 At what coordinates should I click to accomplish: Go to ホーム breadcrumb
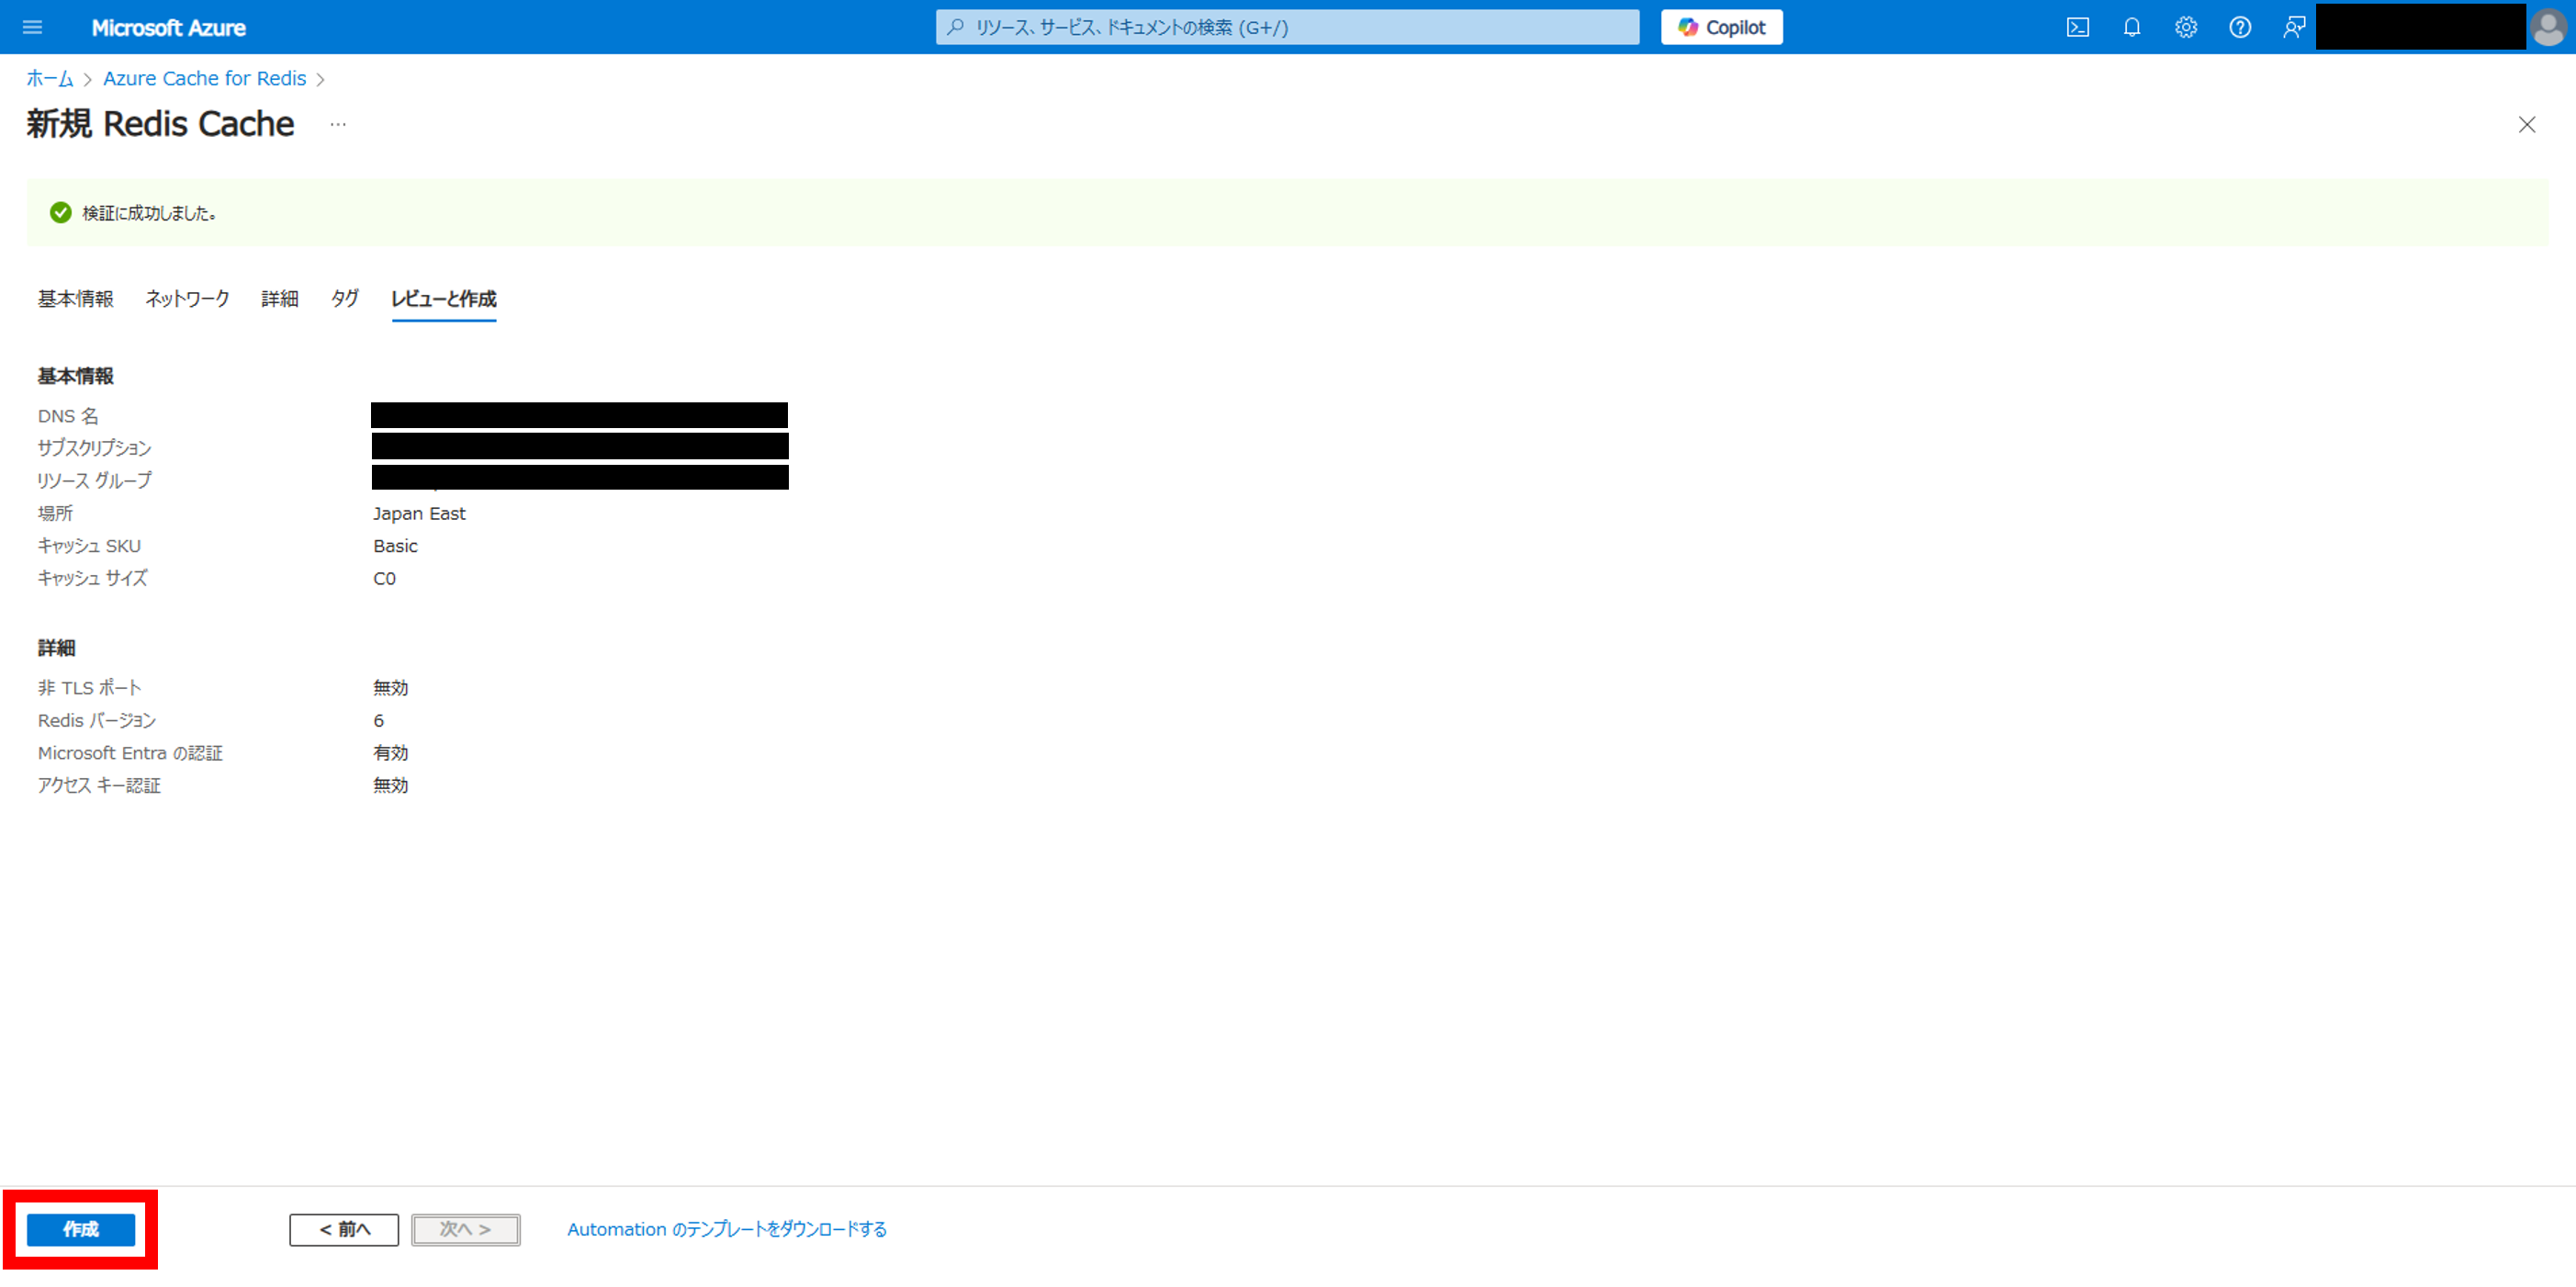50,78
